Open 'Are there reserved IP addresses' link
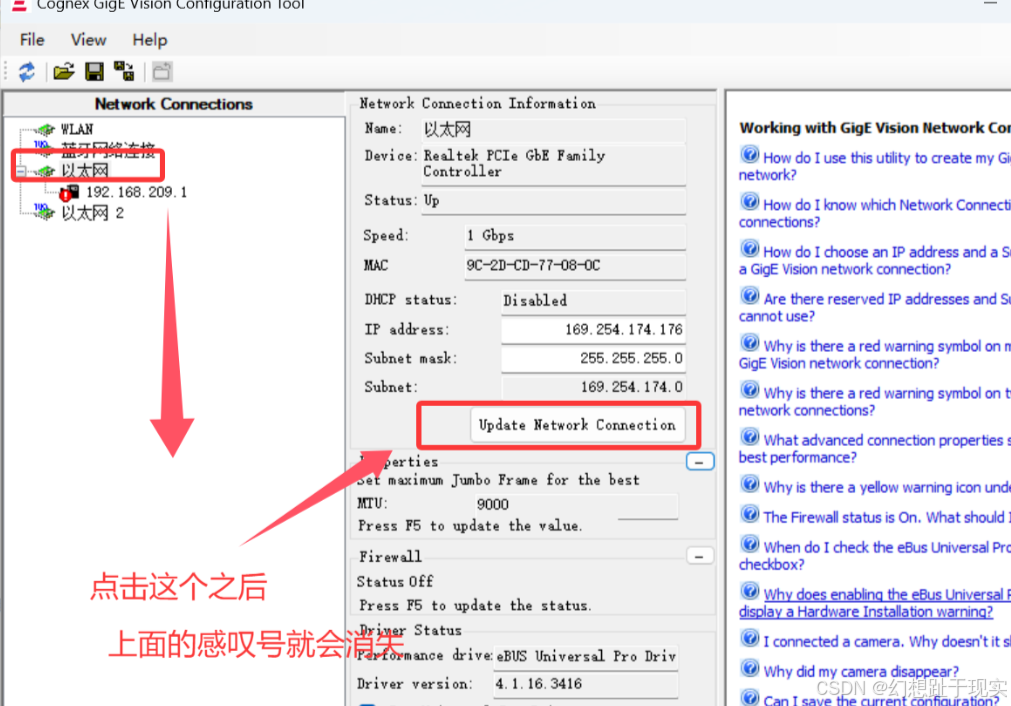 pyautogui.click(x=874, y=308)
